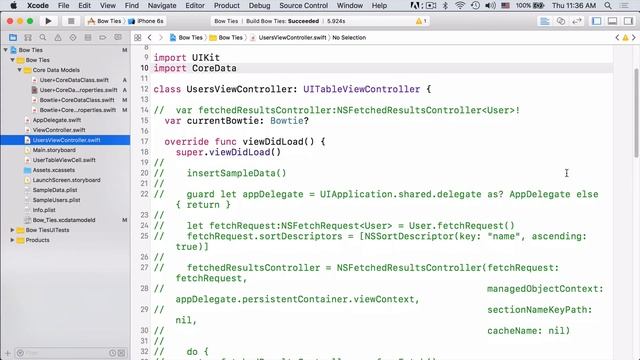Image resolution: width=640 pixels, height=360 pixels.
Task: Toggle the Debug area visibility
Action: point(612,21)
